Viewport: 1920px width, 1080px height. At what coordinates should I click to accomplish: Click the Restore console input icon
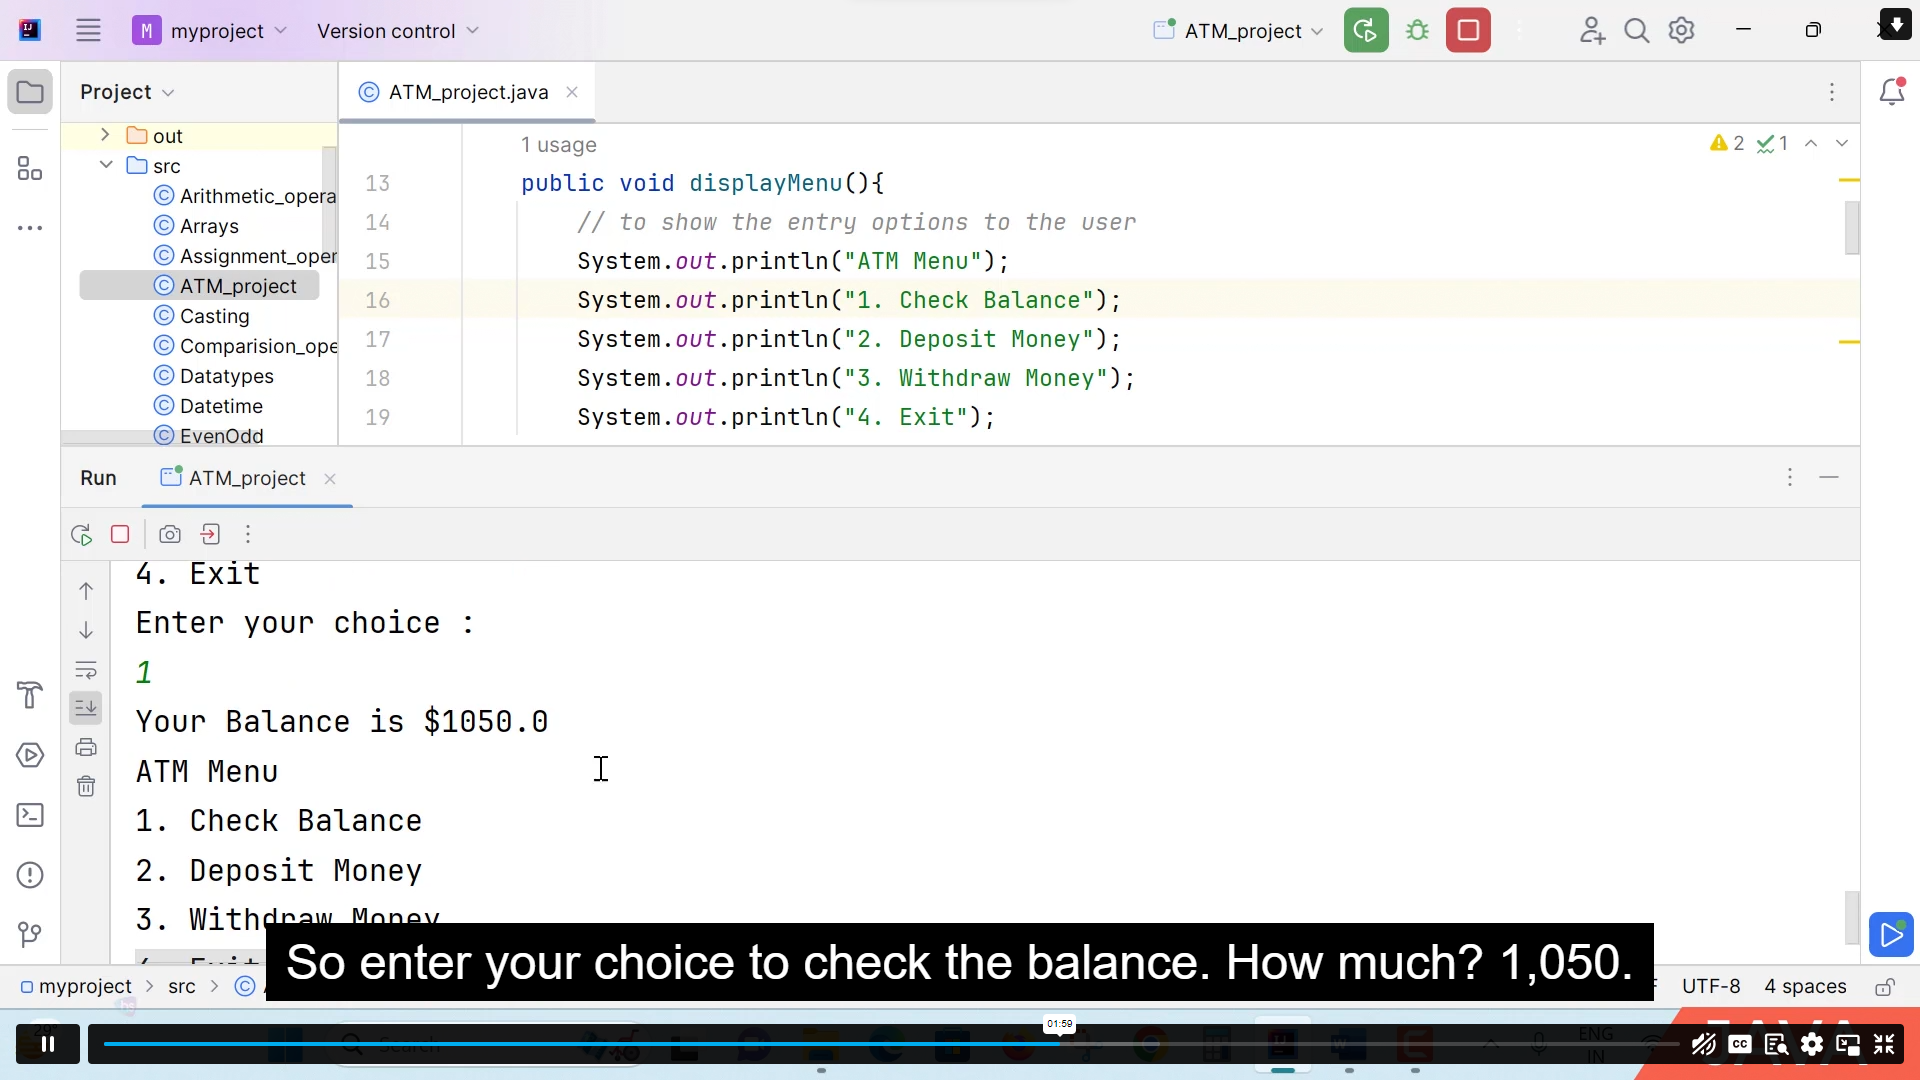pyautogui.click(x=210, y=535)
